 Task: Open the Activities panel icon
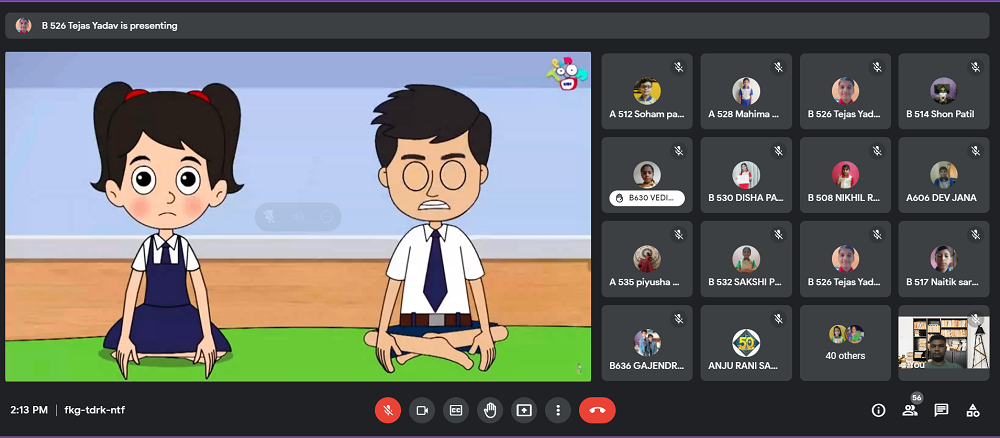(972, 410)
